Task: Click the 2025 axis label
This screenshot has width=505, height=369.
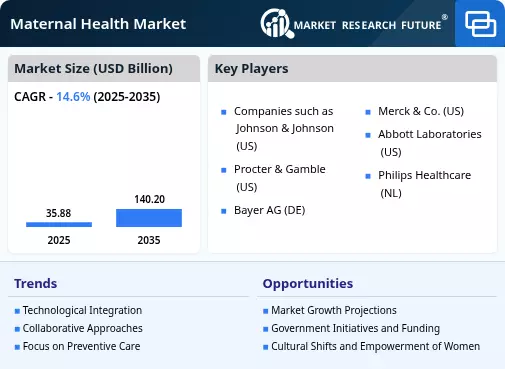Action: [x=59, y=240]
